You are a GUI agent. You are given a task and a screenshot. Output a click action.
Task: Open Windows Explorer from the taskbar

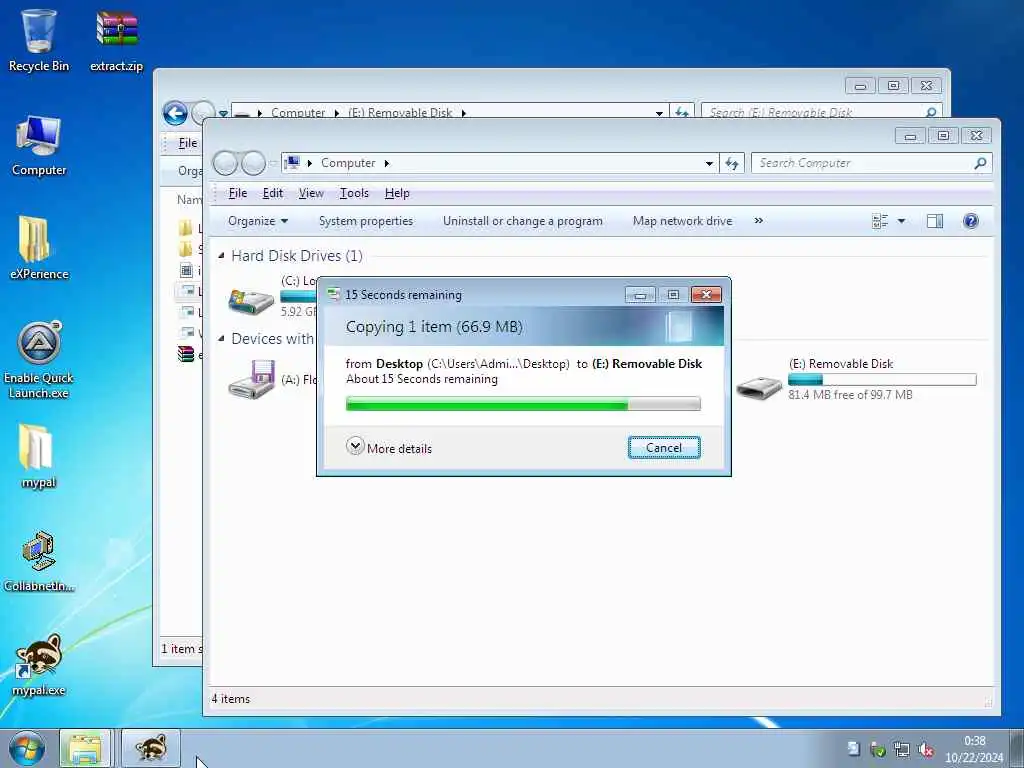pyautogui.click(x=86, y=748)
